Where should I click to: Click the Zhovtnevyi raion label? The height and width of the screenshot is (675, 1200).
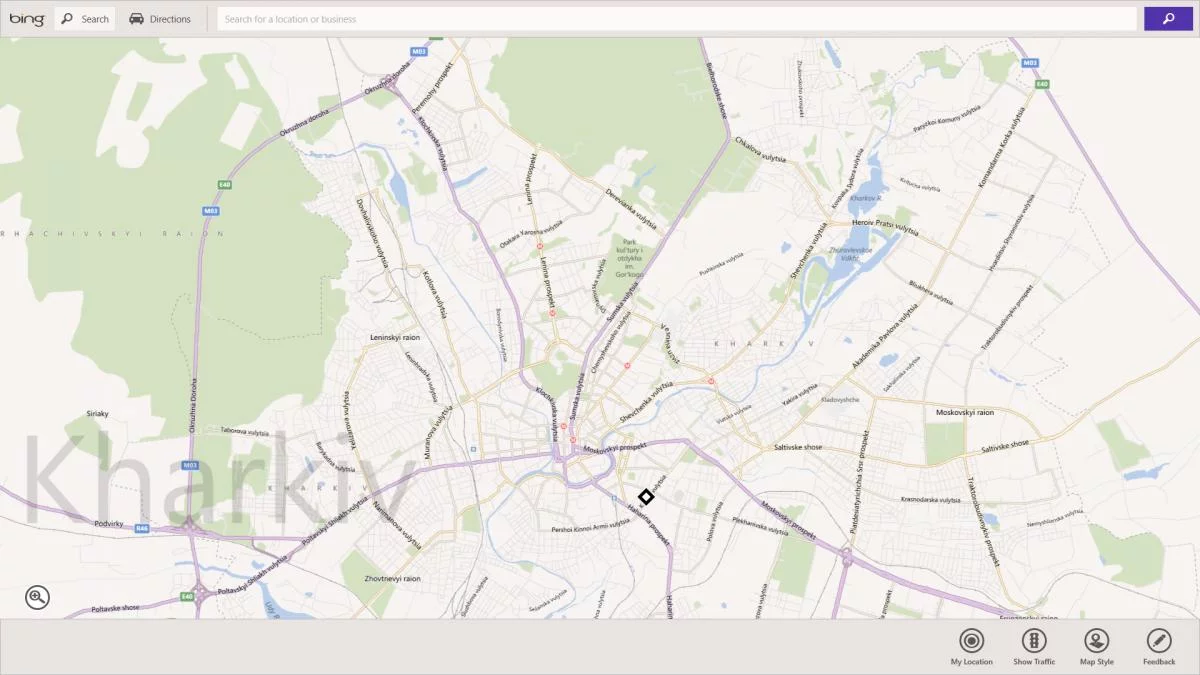[x=393, y=578]
